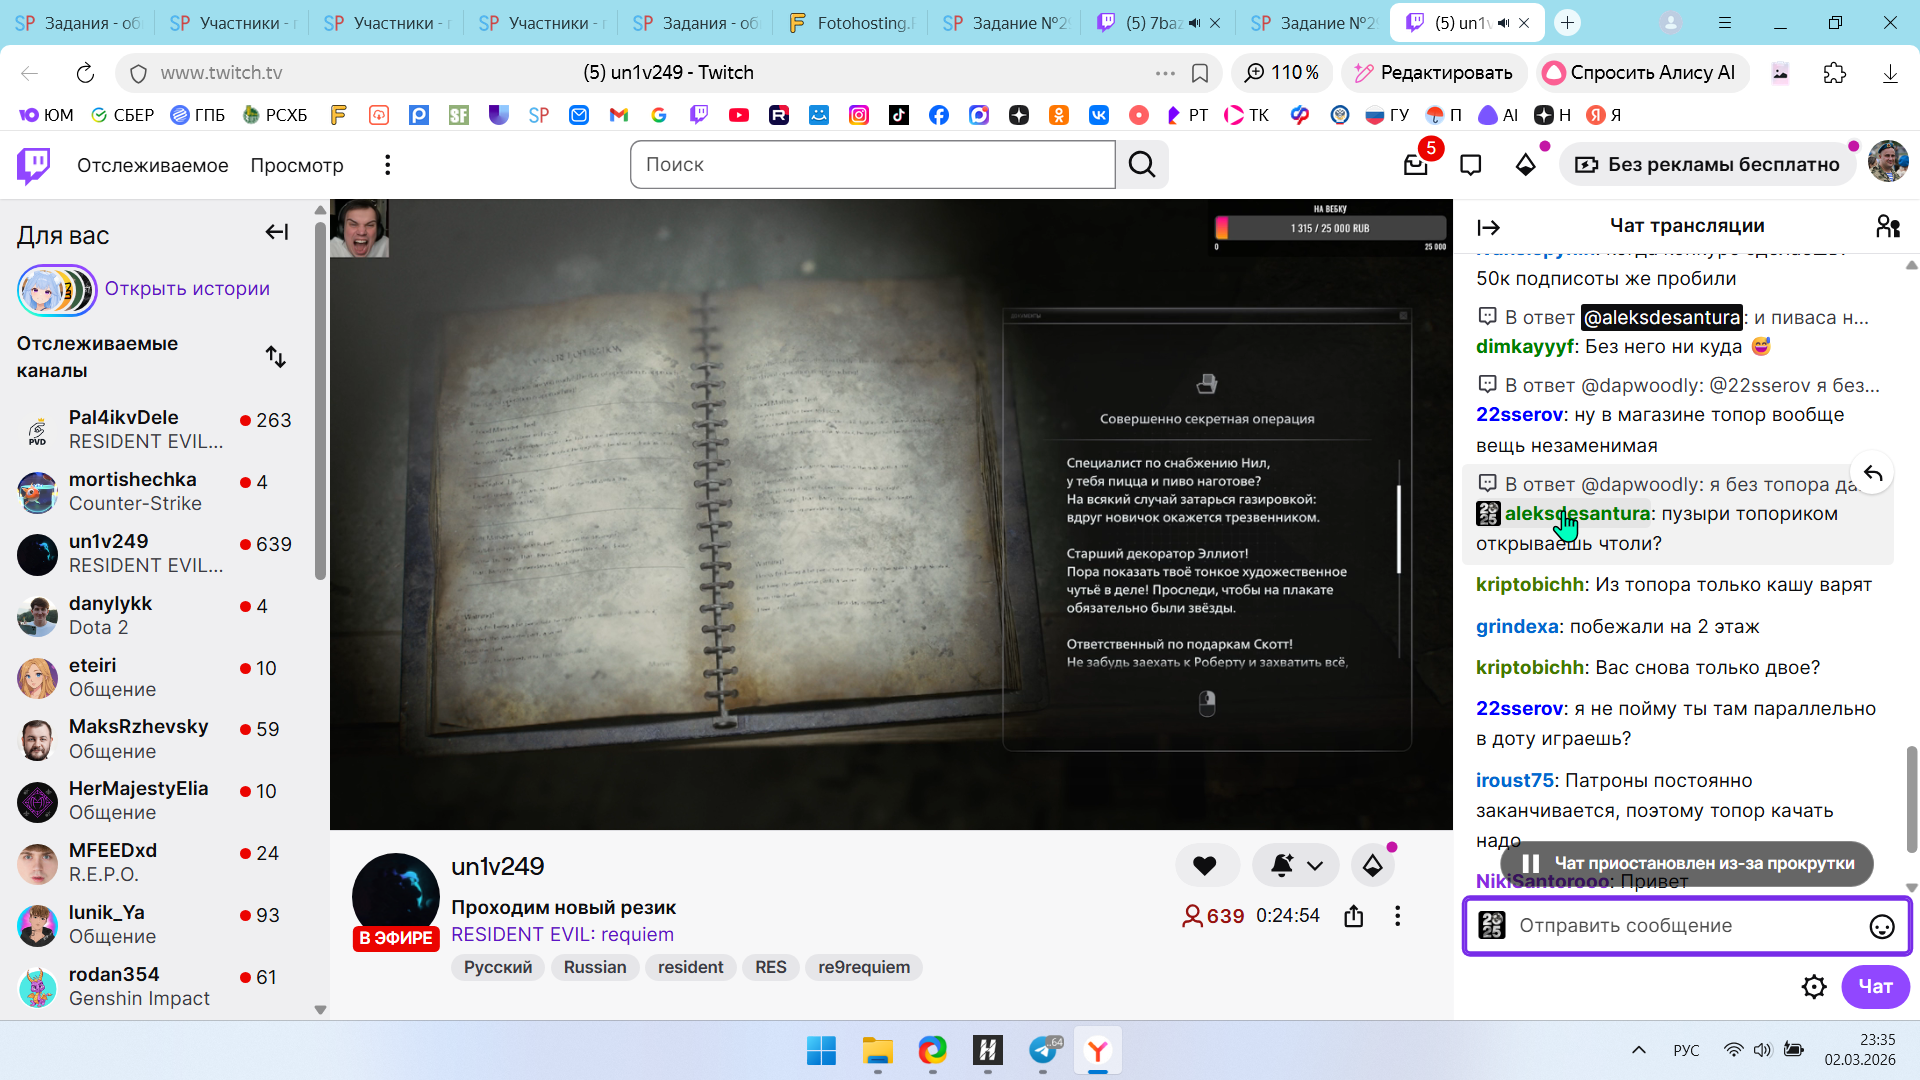Open emote picker smiley icon
This screenshot has height=1080, width=1920.
tap(1881, 927)
